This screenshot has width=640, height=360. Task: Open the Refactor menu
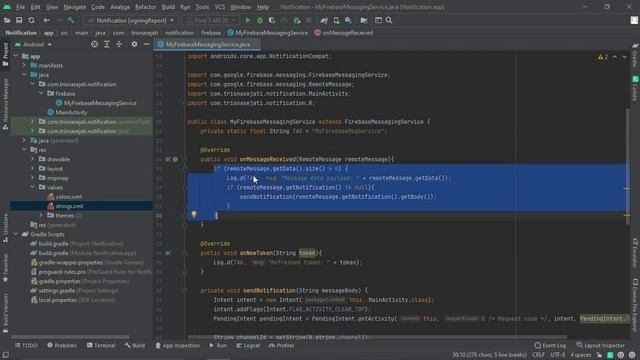[x=146, y=7]
